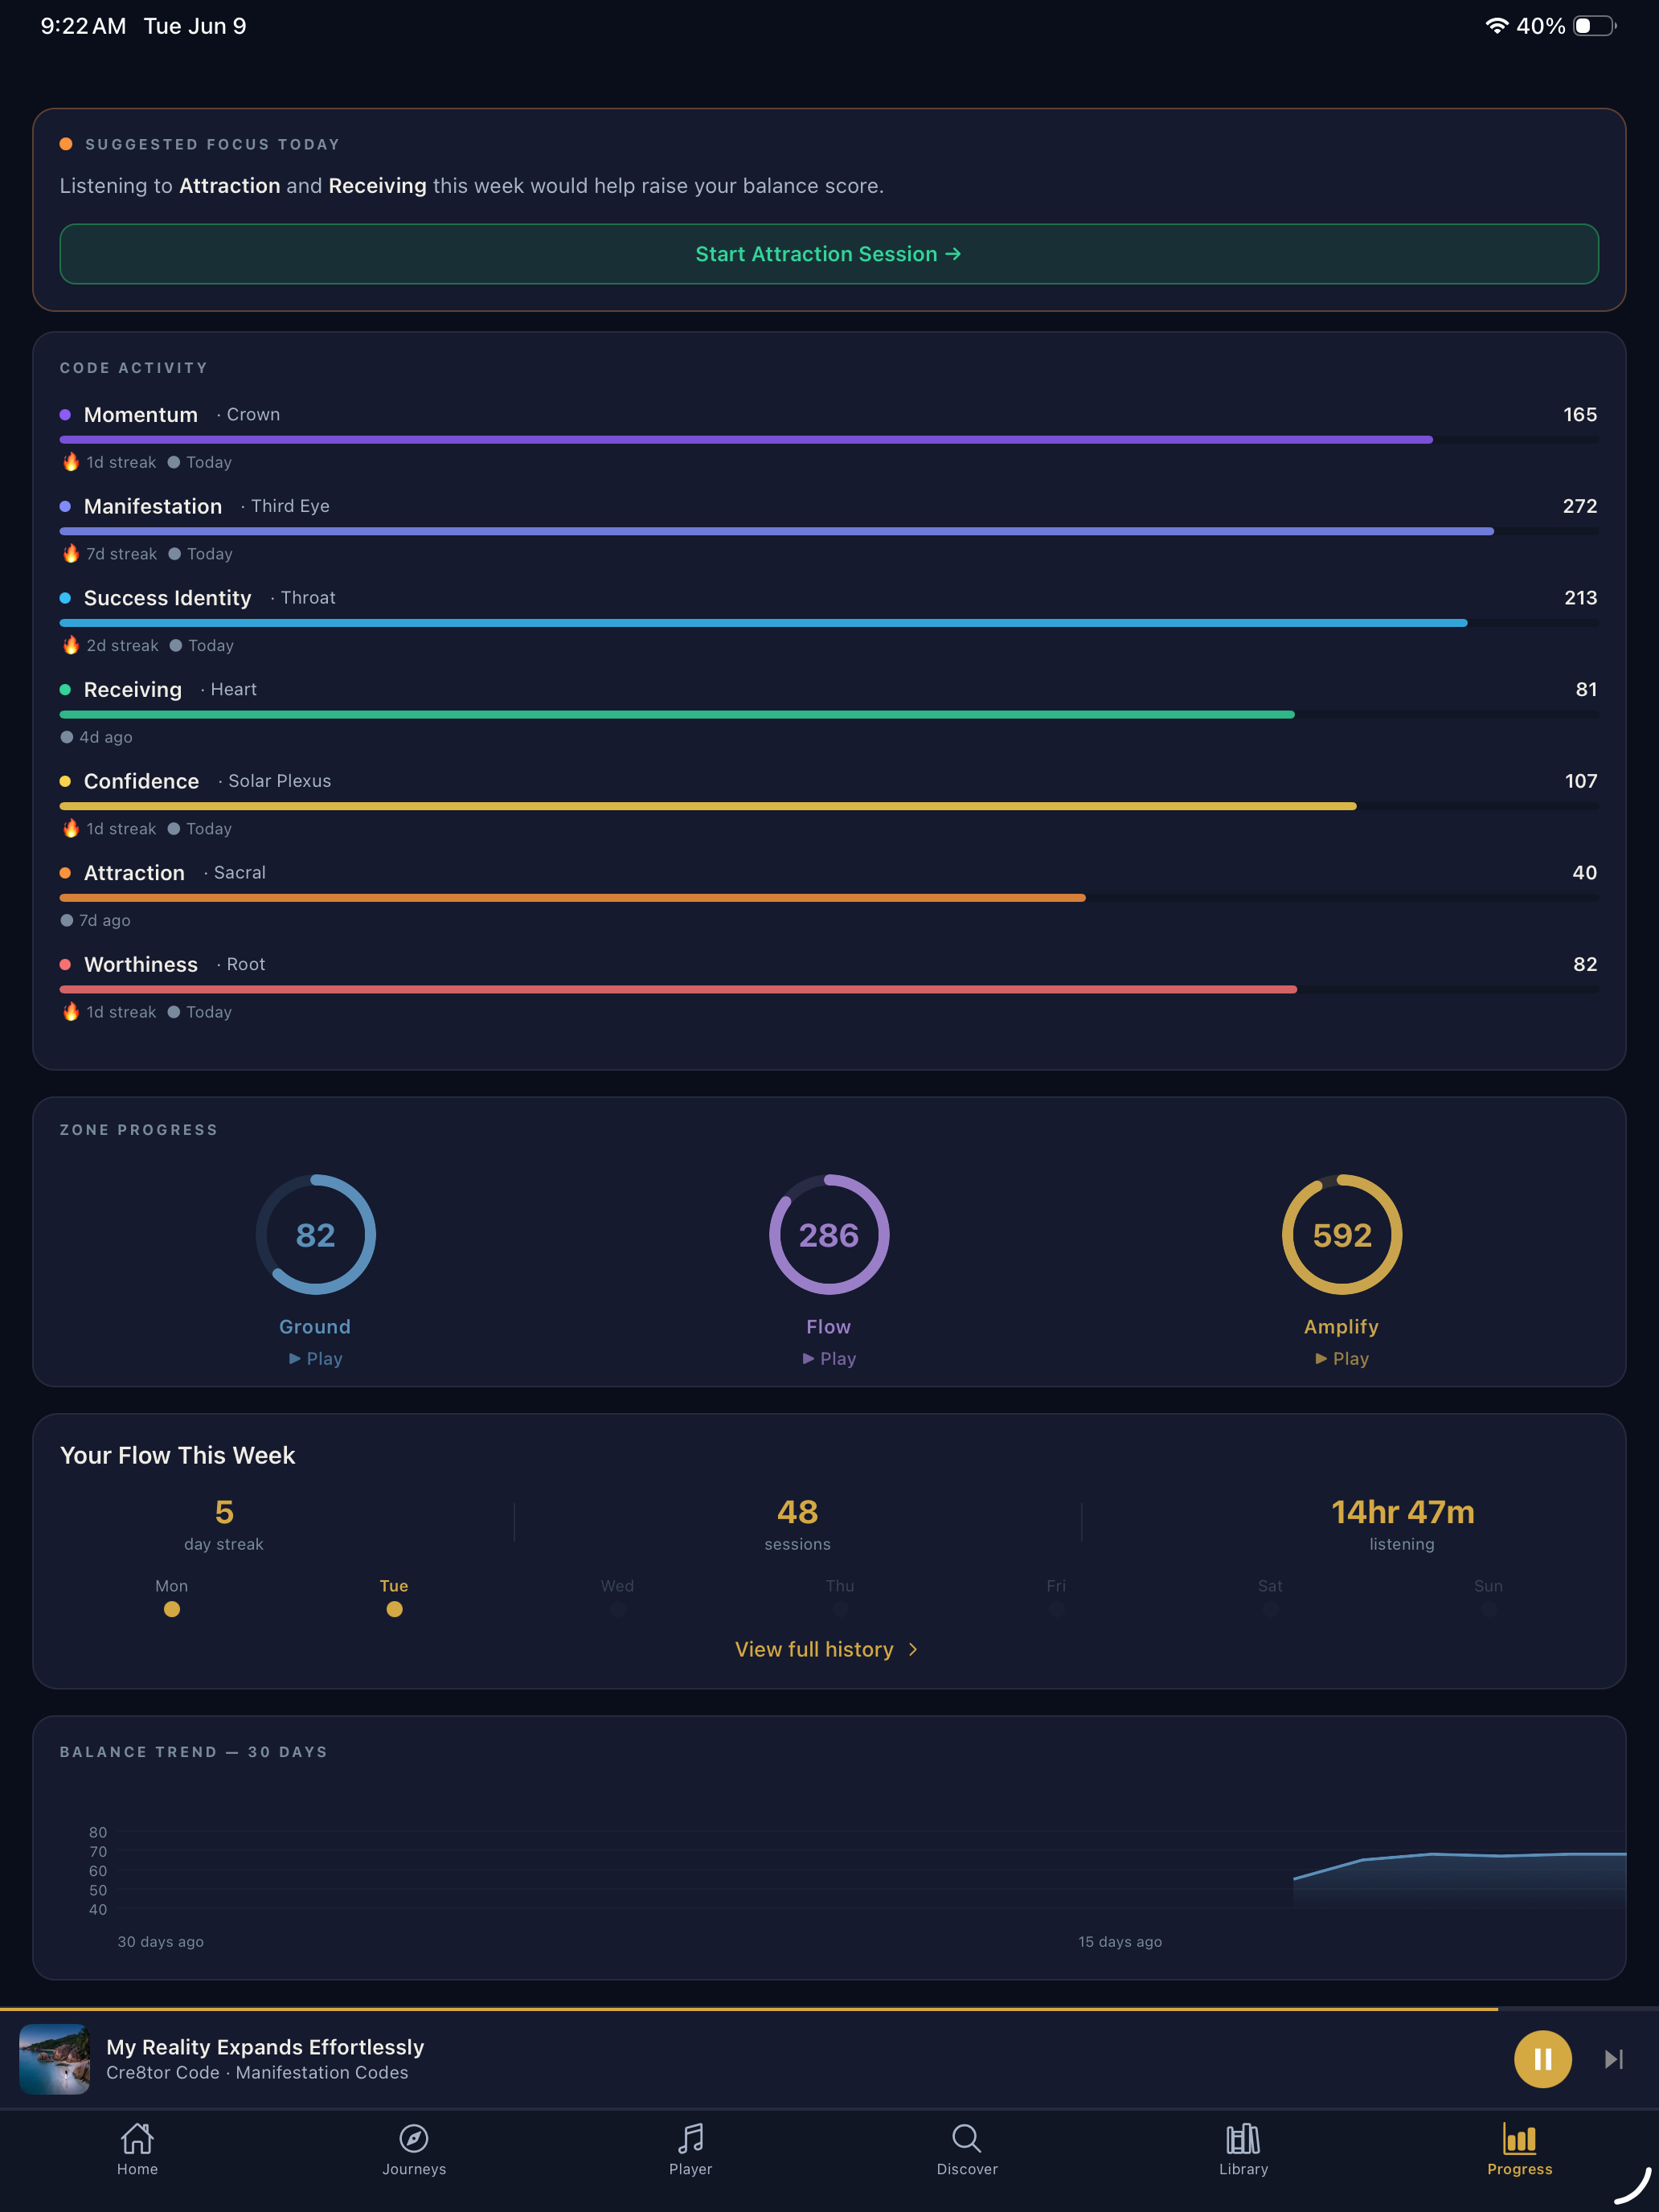
Task: Tap the Receiving progress bar
Action: 829,715
